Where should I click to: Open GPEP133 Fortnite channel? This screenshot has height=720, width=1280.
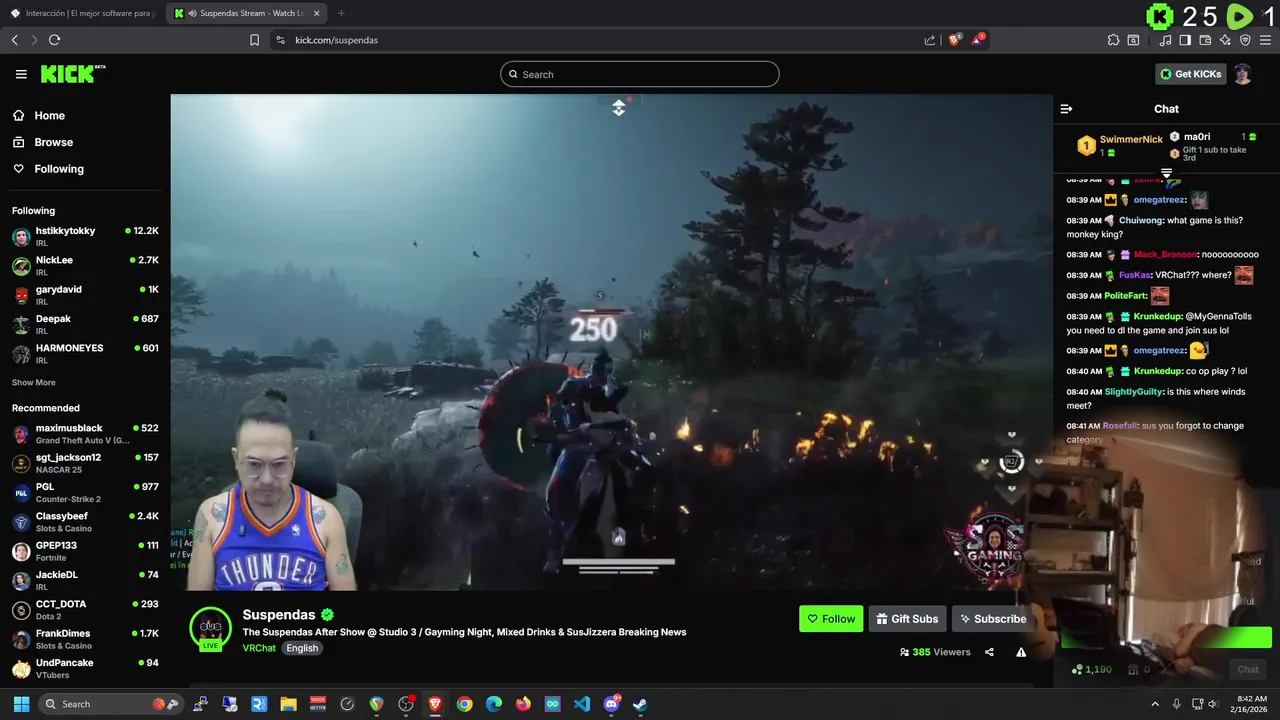pos(85,551)
